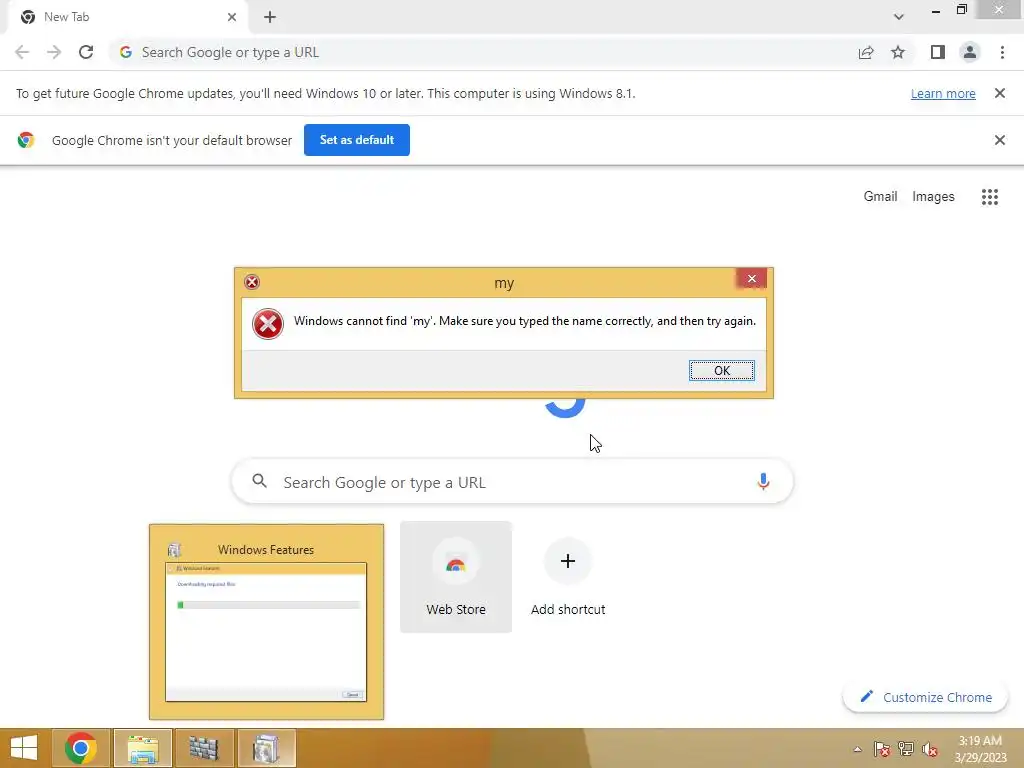Click the firewall brick wall taskbar icon
This screenshot has height=768, width=1024.
[x=204, y=748]
